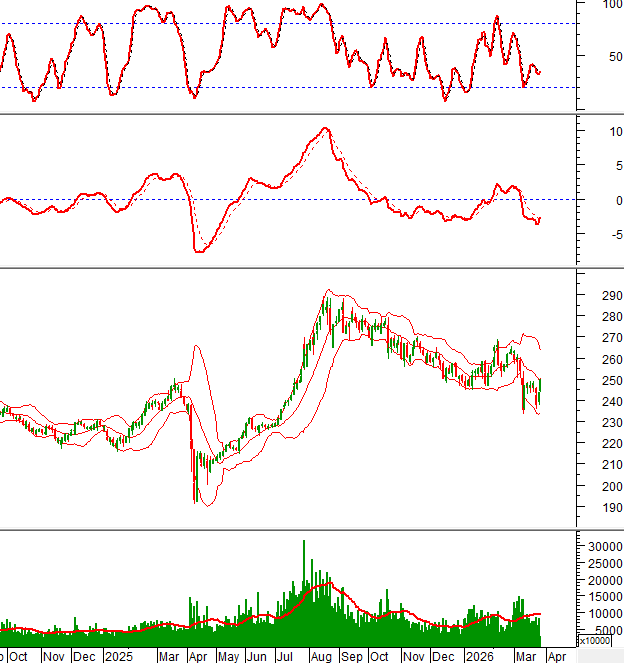Select the 100 level on oscillator scale

612,5
